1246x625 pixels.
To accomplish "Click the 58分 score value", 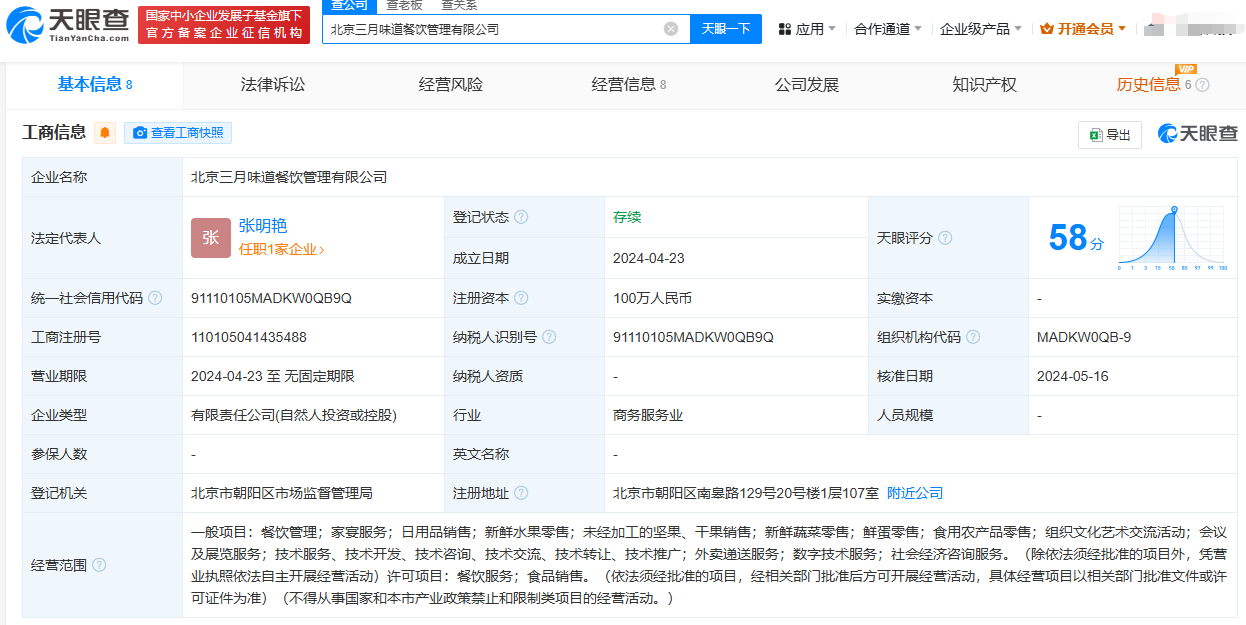I will coord(1075,238).
